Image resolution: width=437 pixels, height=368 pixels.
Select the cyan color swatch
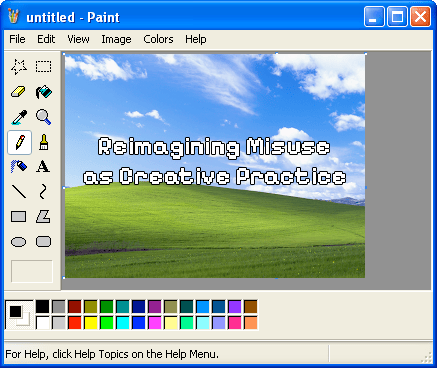pyautogui.click(x=123, y=323)
